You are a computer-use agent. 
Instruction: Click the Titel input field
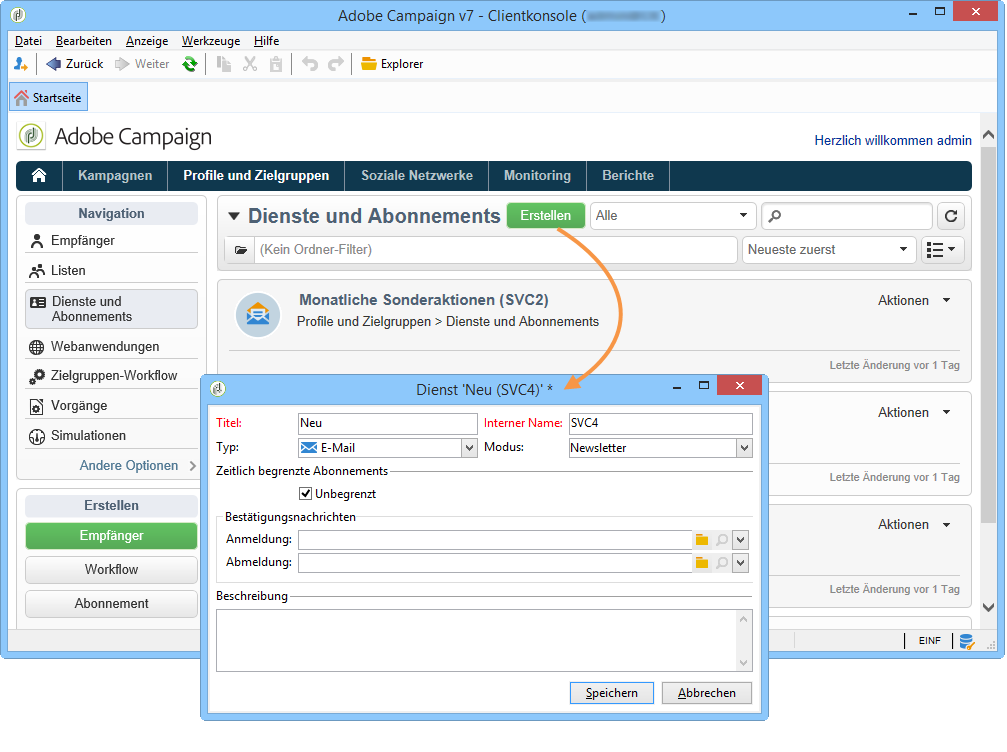click(388, 423)
